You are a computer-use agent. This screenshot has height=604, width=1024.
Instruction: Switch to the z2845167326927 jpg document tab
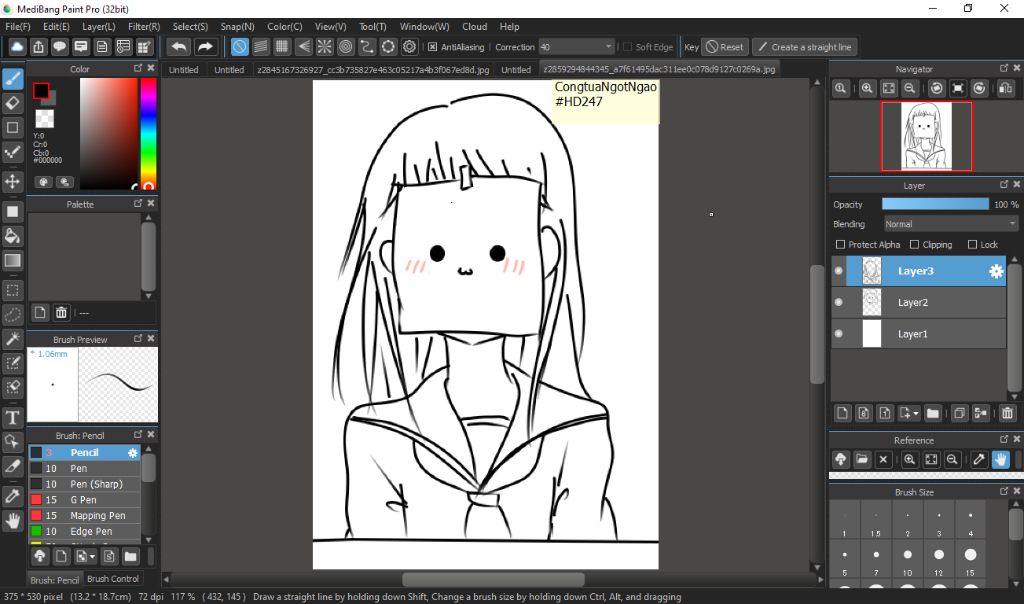tap(373, 70)
